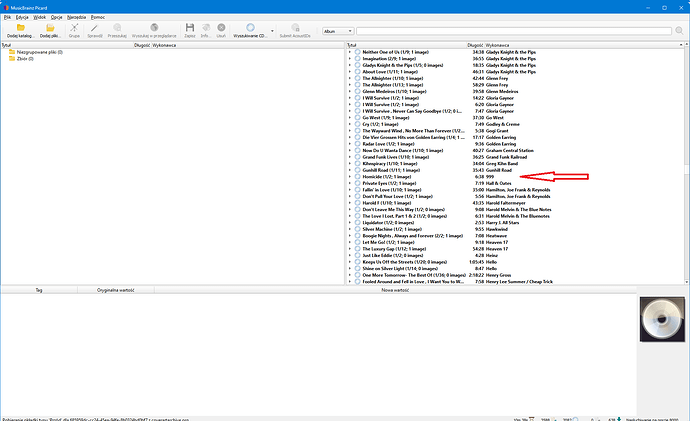Sort right pane by Długość column
Screen dimensions: 690x421
point(475,45)
